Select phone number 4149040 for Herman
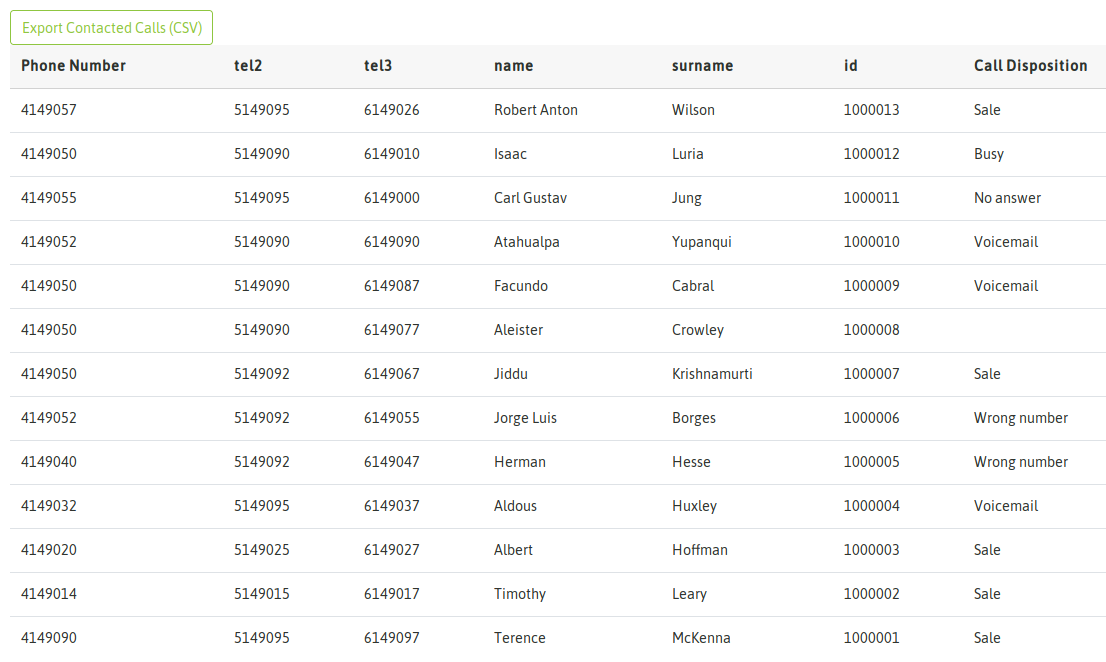The height and width of the screenshot is (662, 1106). click(49, 462)
